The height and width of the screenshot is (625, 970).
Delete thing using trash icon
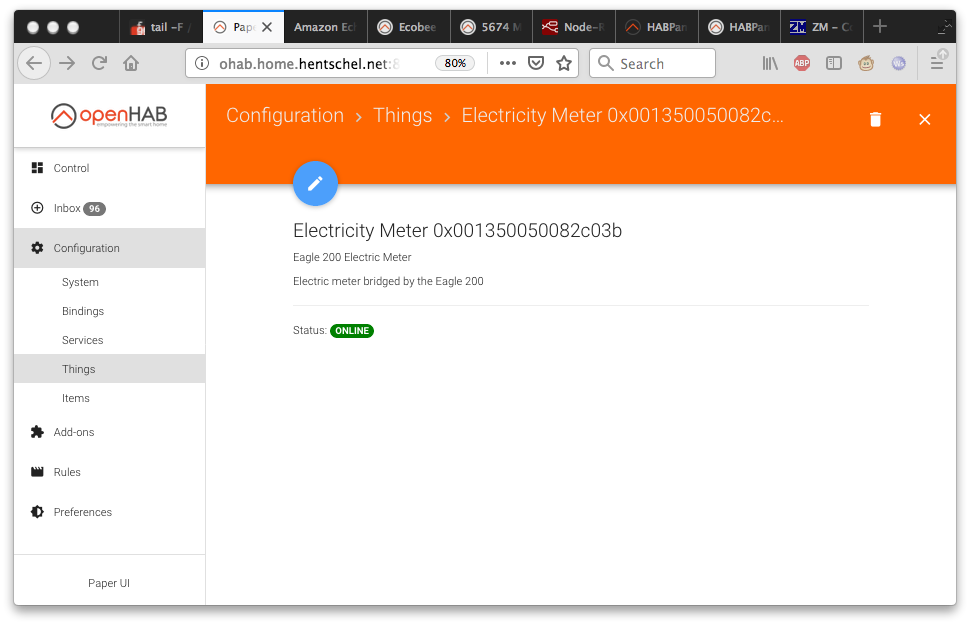875,120
